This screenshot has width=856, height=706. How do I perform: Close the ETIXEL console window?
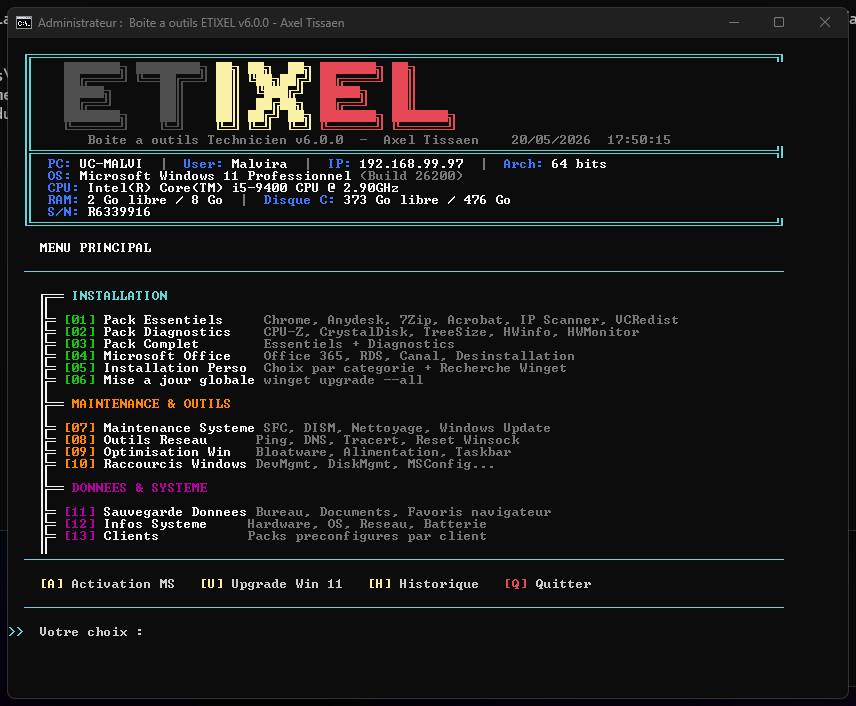(x=825, y=22)
